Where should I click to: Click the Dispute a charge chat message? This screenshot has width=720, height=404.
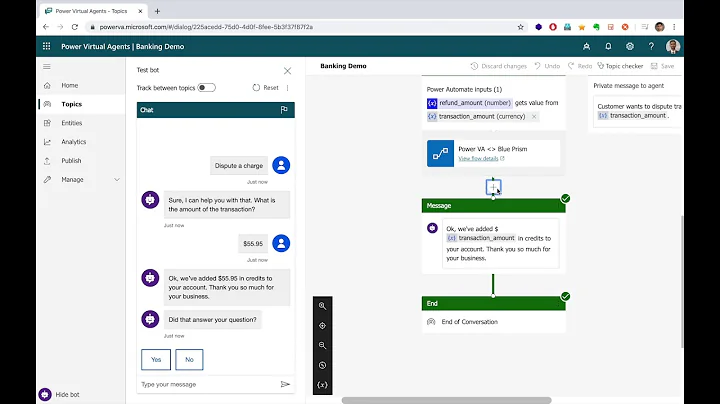[239, 166]
